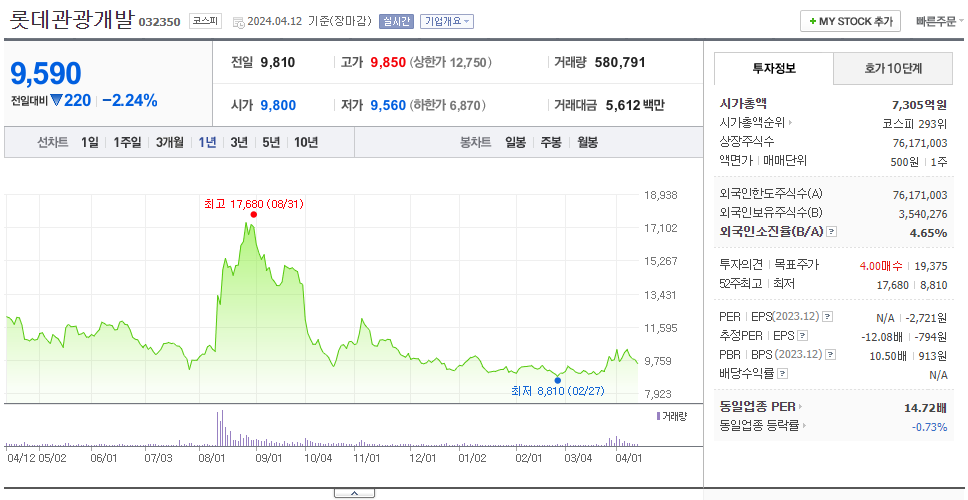The width and height of the screenshot is (968, 500).
Task: Click the 코스피 293위 ranking value
Action: pyautogui.click(x=915, y=123)
